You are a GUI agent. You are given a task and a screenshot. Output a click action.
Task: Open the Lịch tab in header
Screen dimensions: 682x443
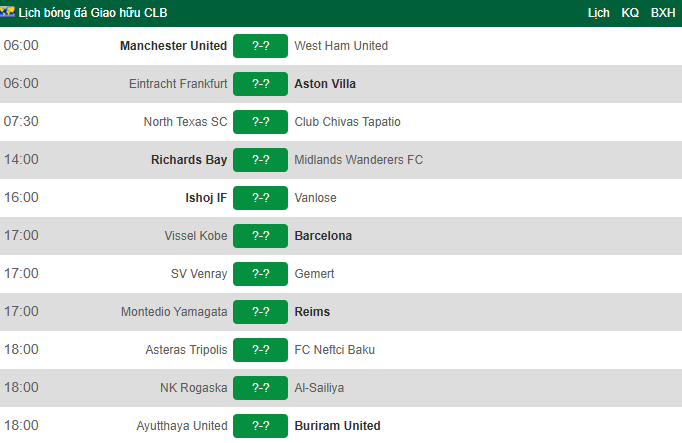[x=598, y=13]
